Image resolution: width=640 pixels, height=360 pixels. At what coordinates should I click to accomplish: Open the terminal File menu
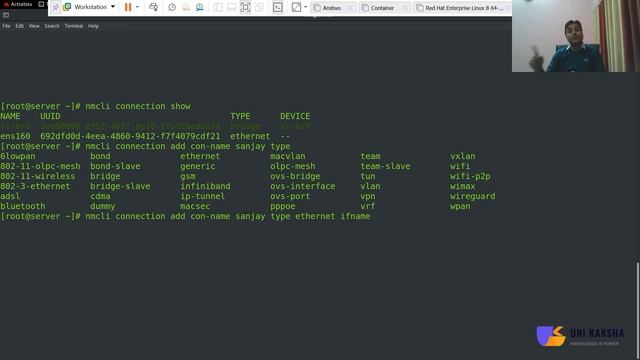click(6, 26)
